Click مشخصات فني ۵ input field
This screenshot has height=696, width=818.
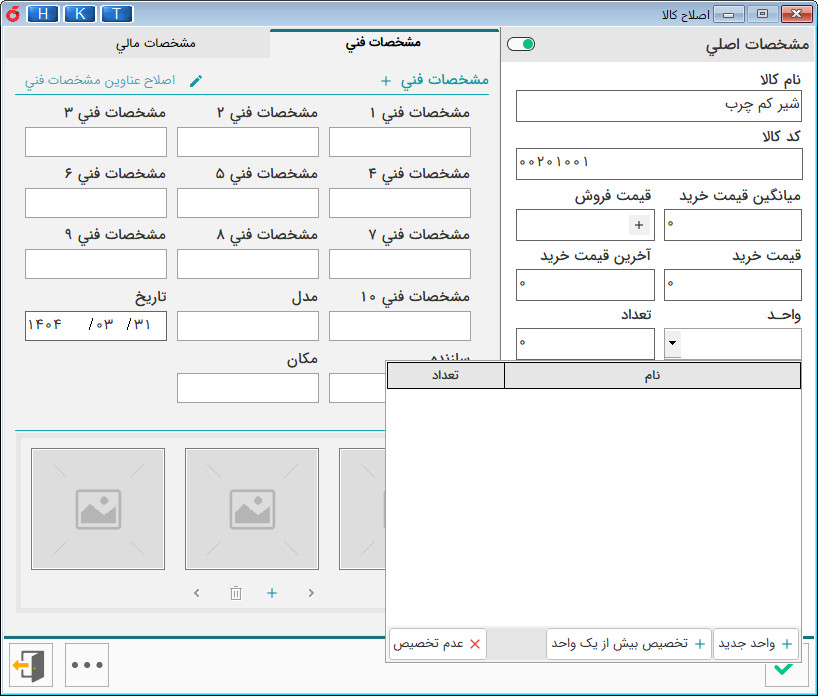click(x=248, y=203)
